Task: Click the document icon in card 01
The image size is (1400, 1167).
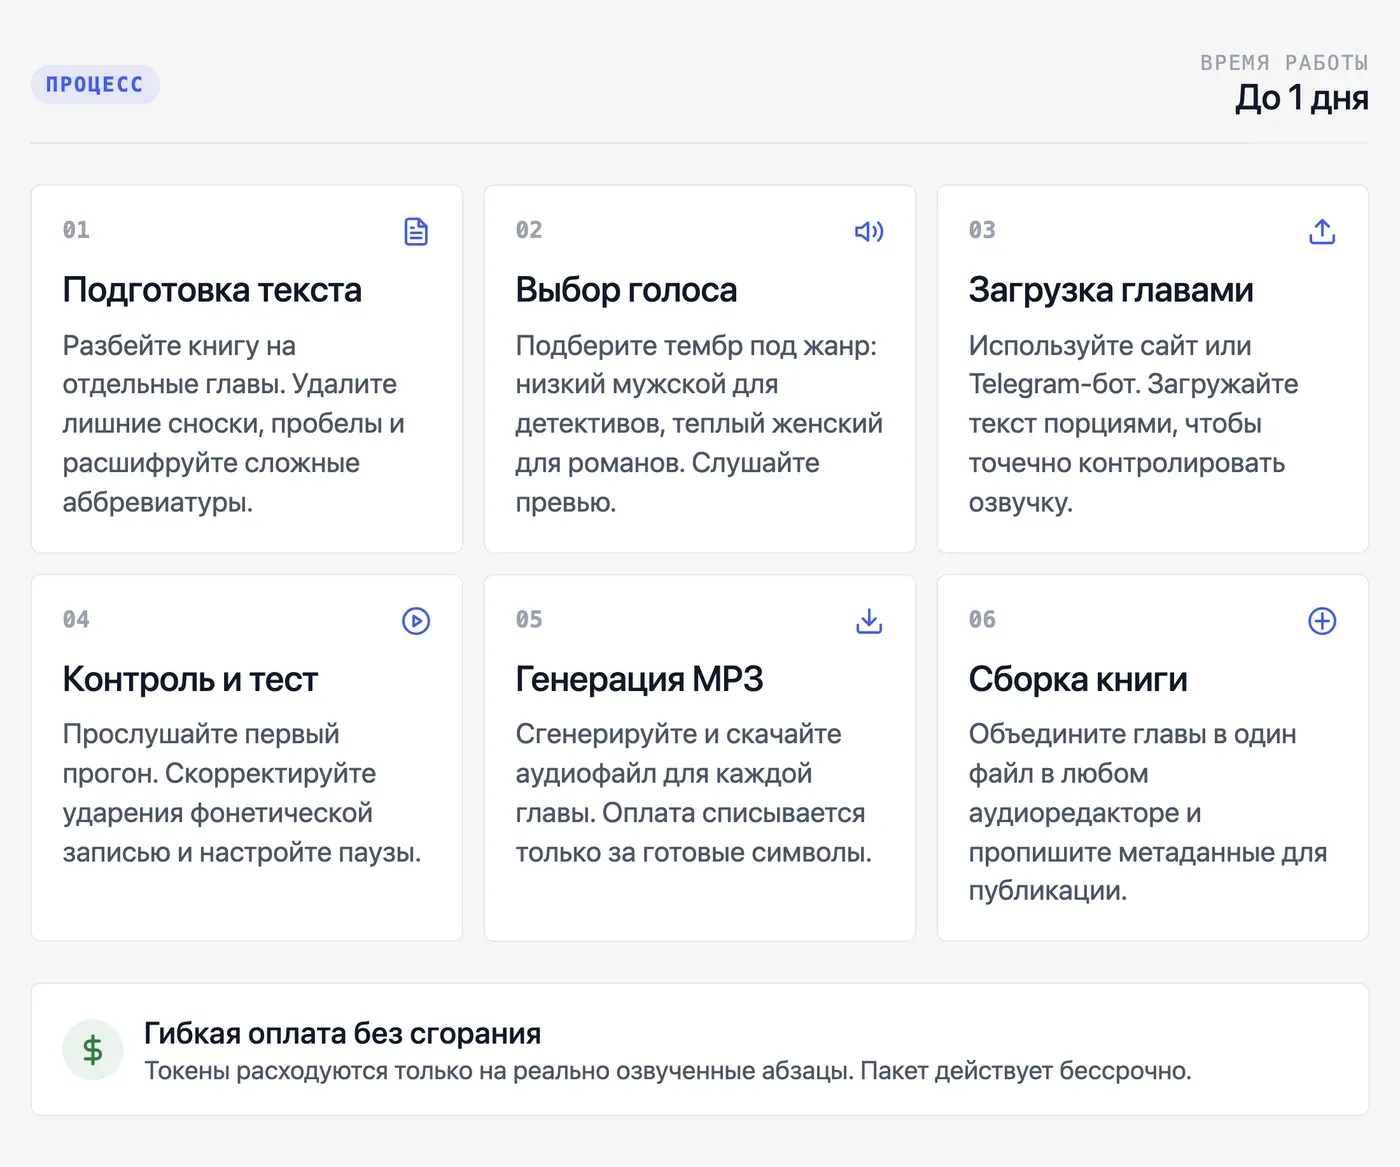Action: coord(416,232)
